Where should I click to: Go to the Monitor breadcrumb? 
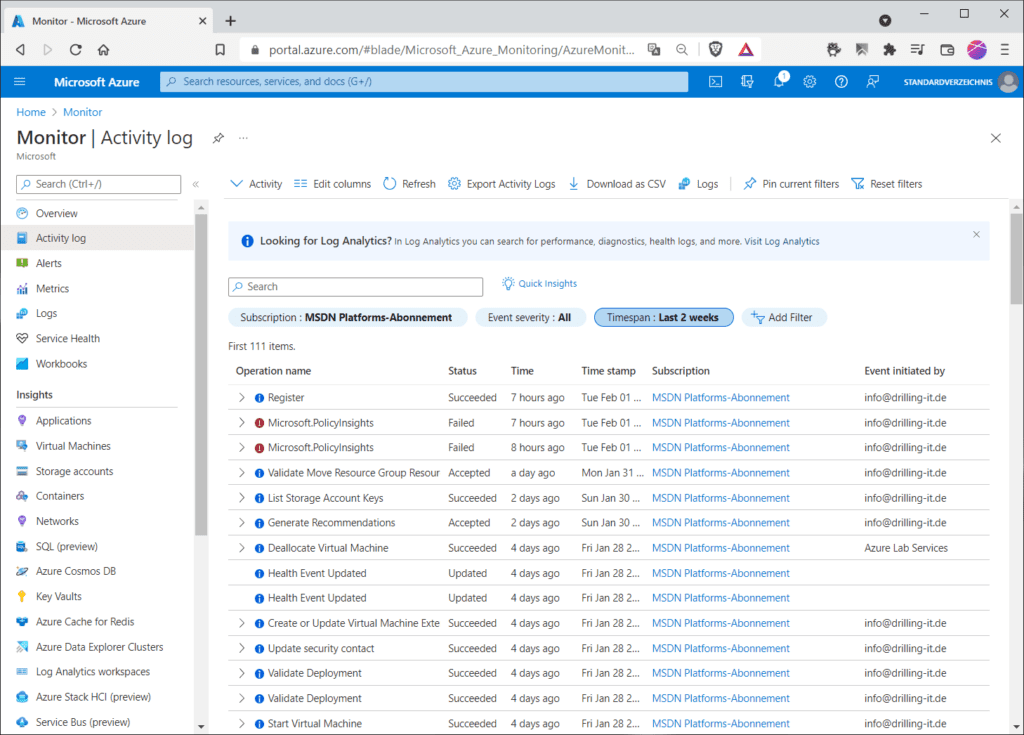[82, 112]
